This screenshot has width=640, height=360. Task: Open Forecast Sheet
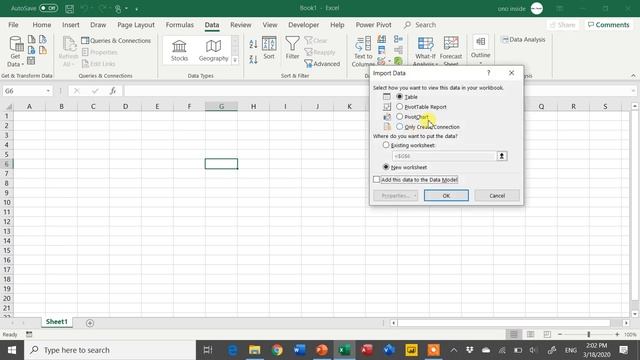tap(451, 52)
